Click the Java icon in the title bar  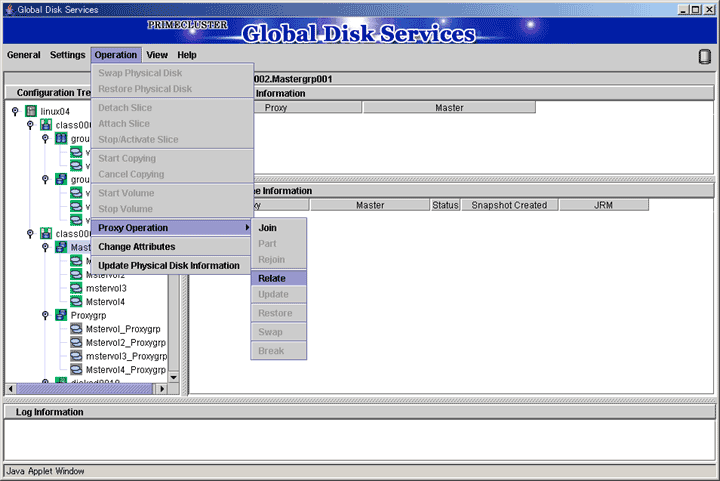pyautogui.click(x=10, y=9)
